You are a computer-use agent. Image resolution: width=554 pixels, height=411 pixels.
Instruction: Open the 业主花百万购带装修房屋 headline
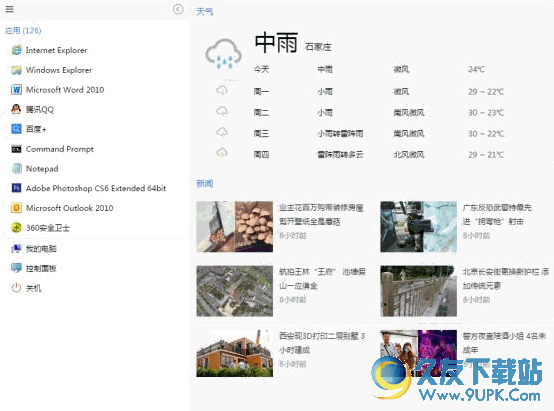tap(321, 215)
